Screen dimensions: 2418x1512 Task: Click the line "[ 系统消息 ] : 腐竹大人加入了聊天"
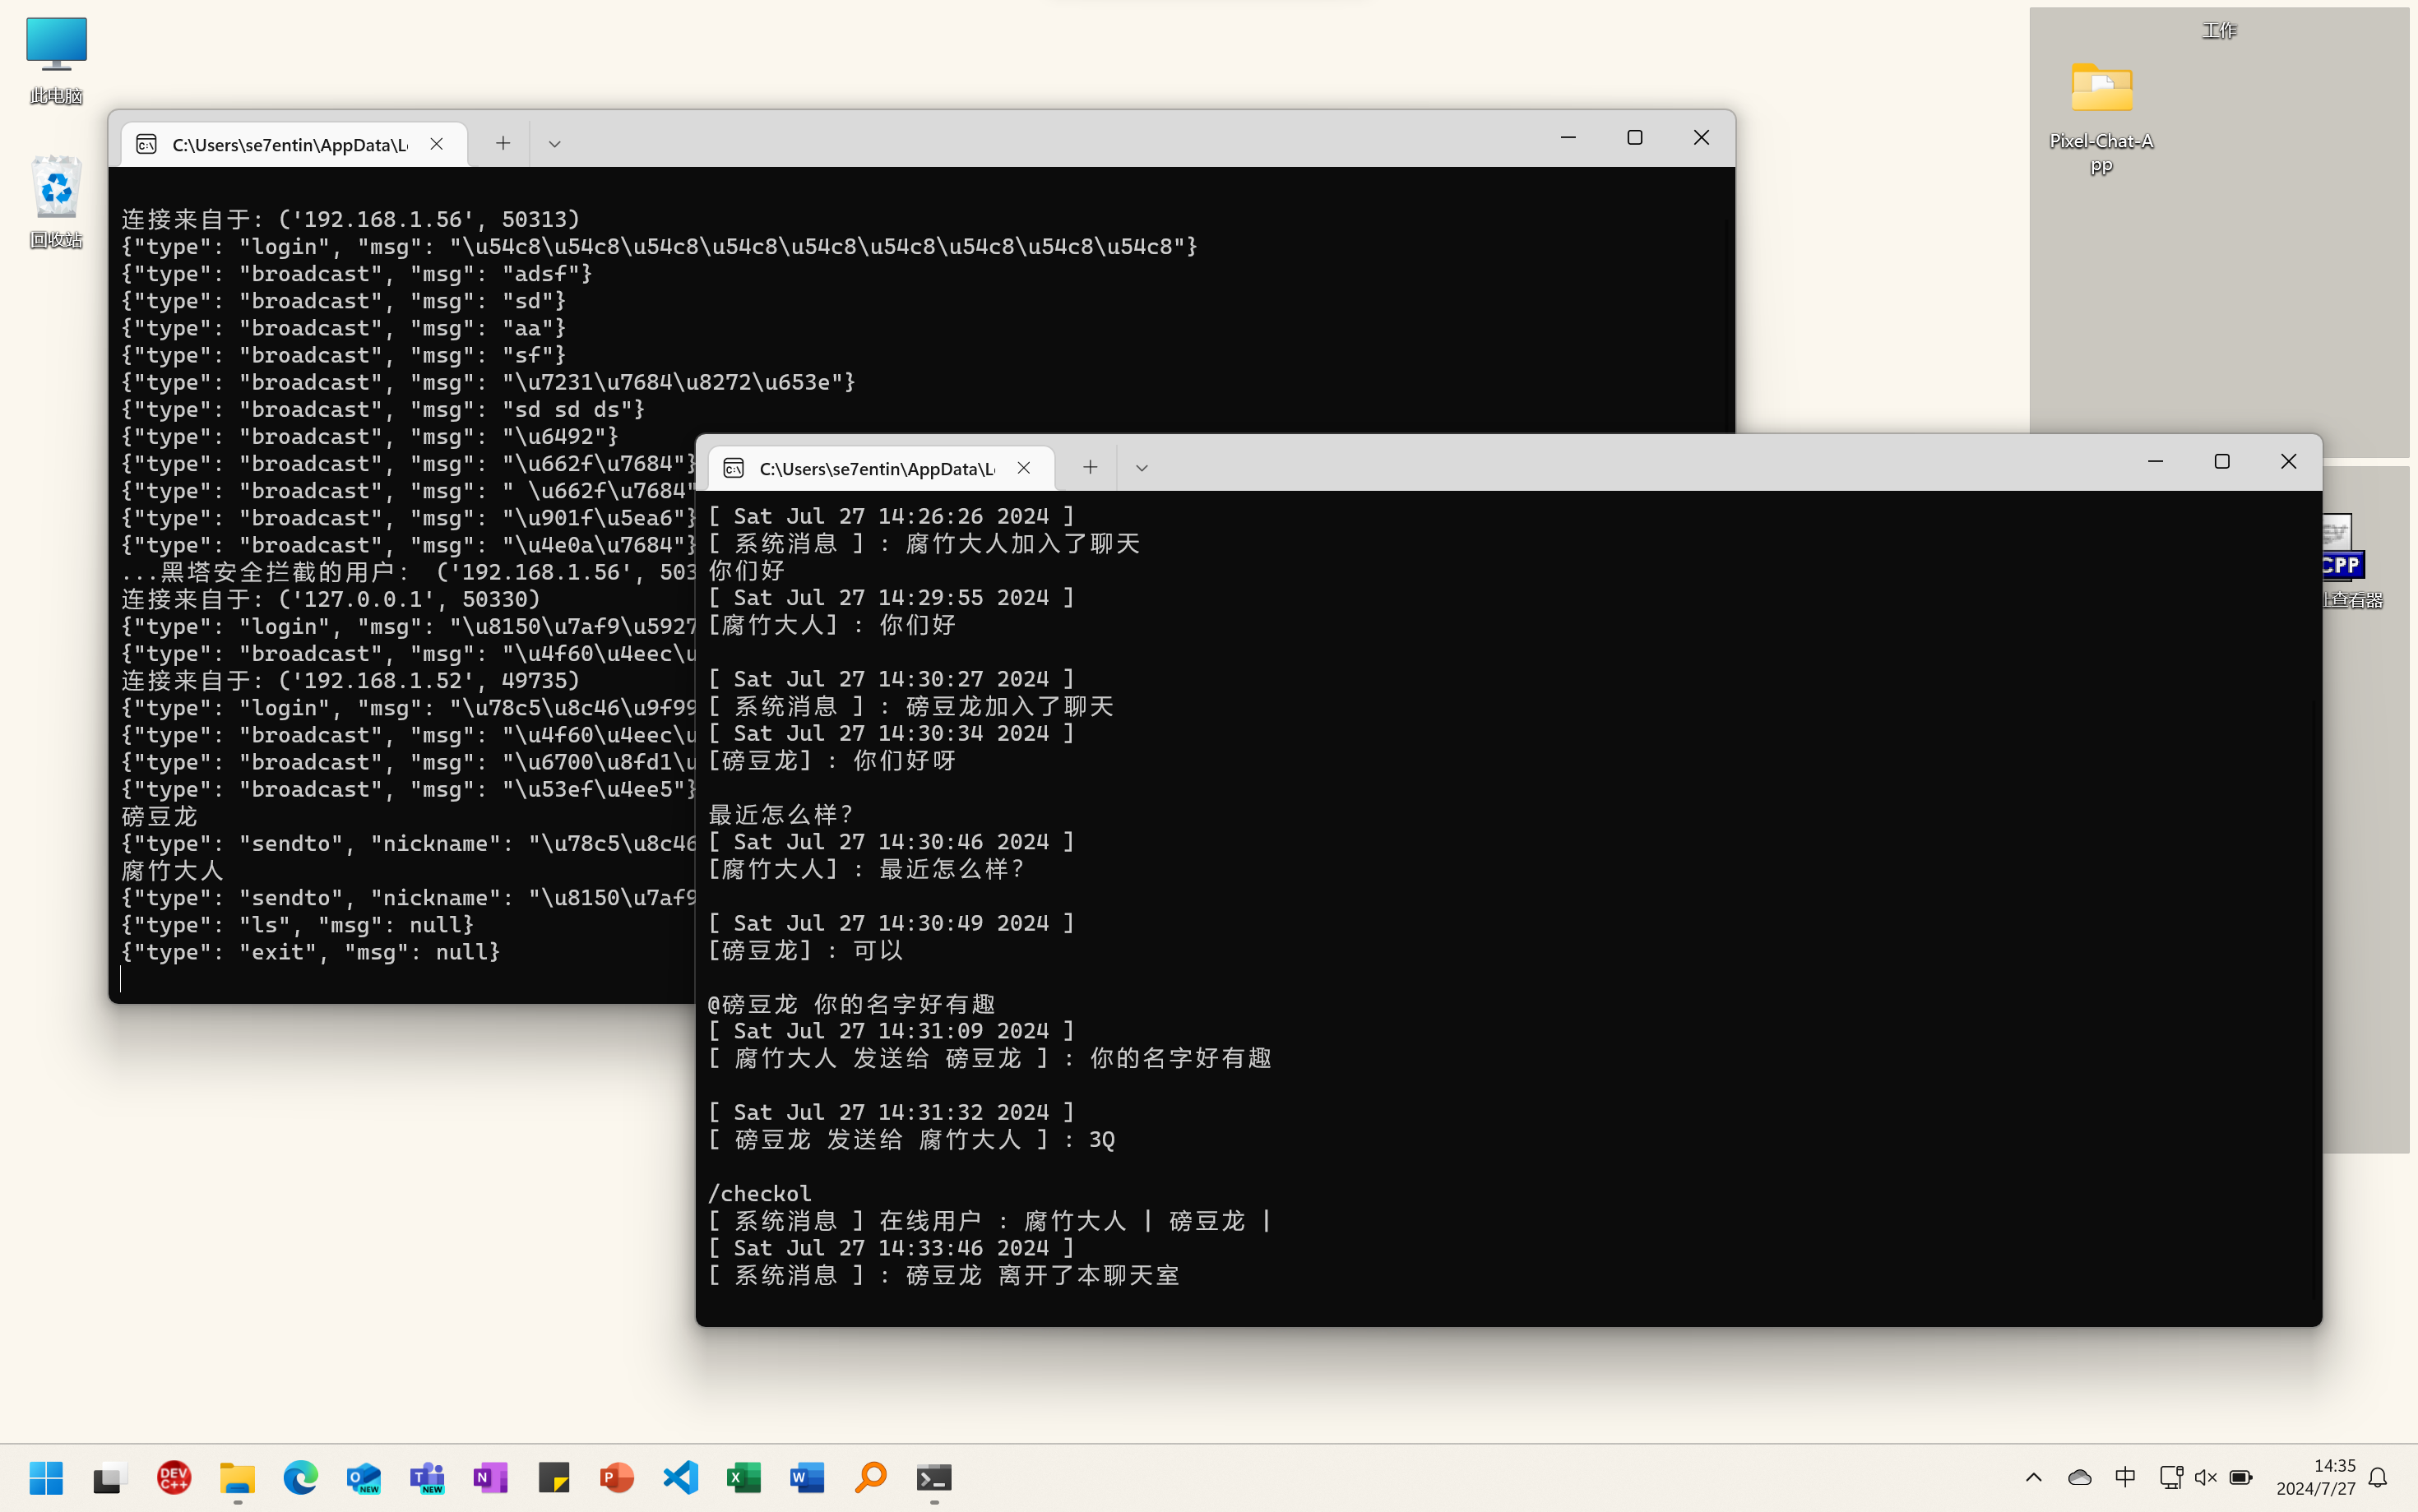[924, 543]
